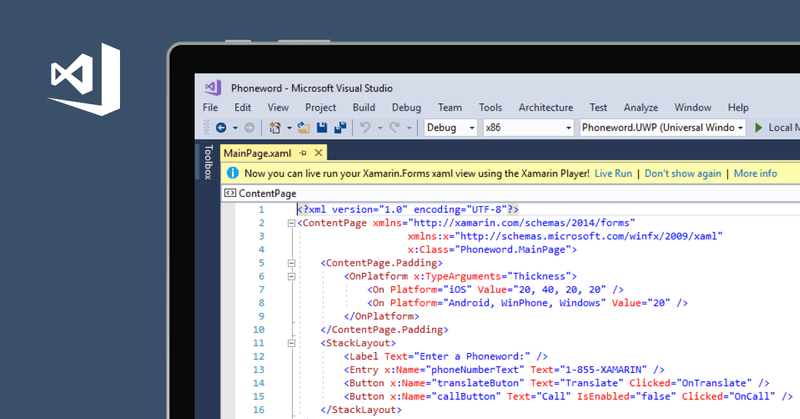The height and width of the screenshot is (419, 800).
Task: Collapse the OnPlatform block on line 6
Action: [291, 276]
